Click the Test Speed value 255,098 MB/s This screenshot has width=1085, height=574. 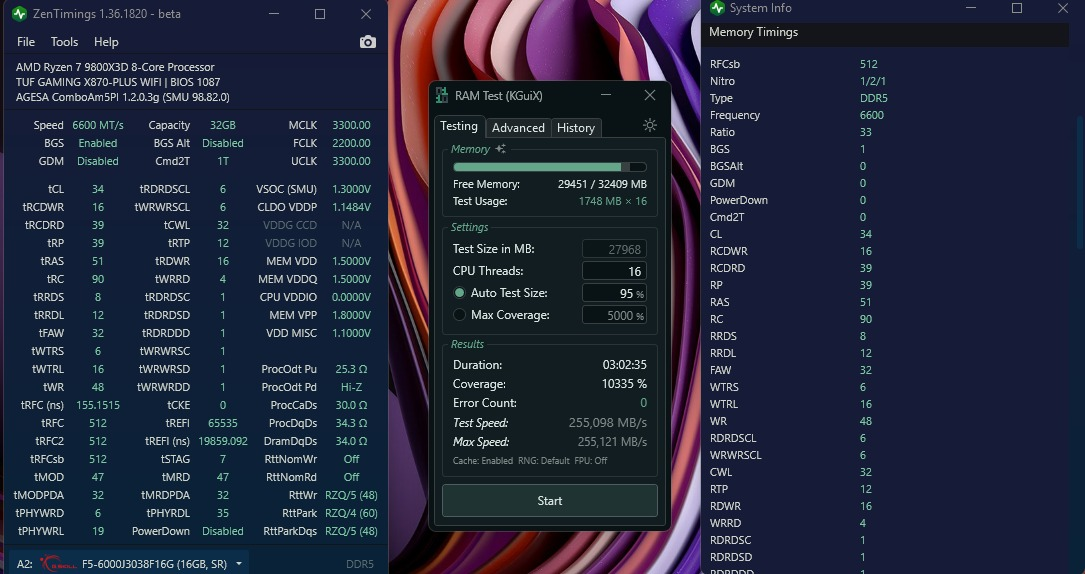coord(608,423)
